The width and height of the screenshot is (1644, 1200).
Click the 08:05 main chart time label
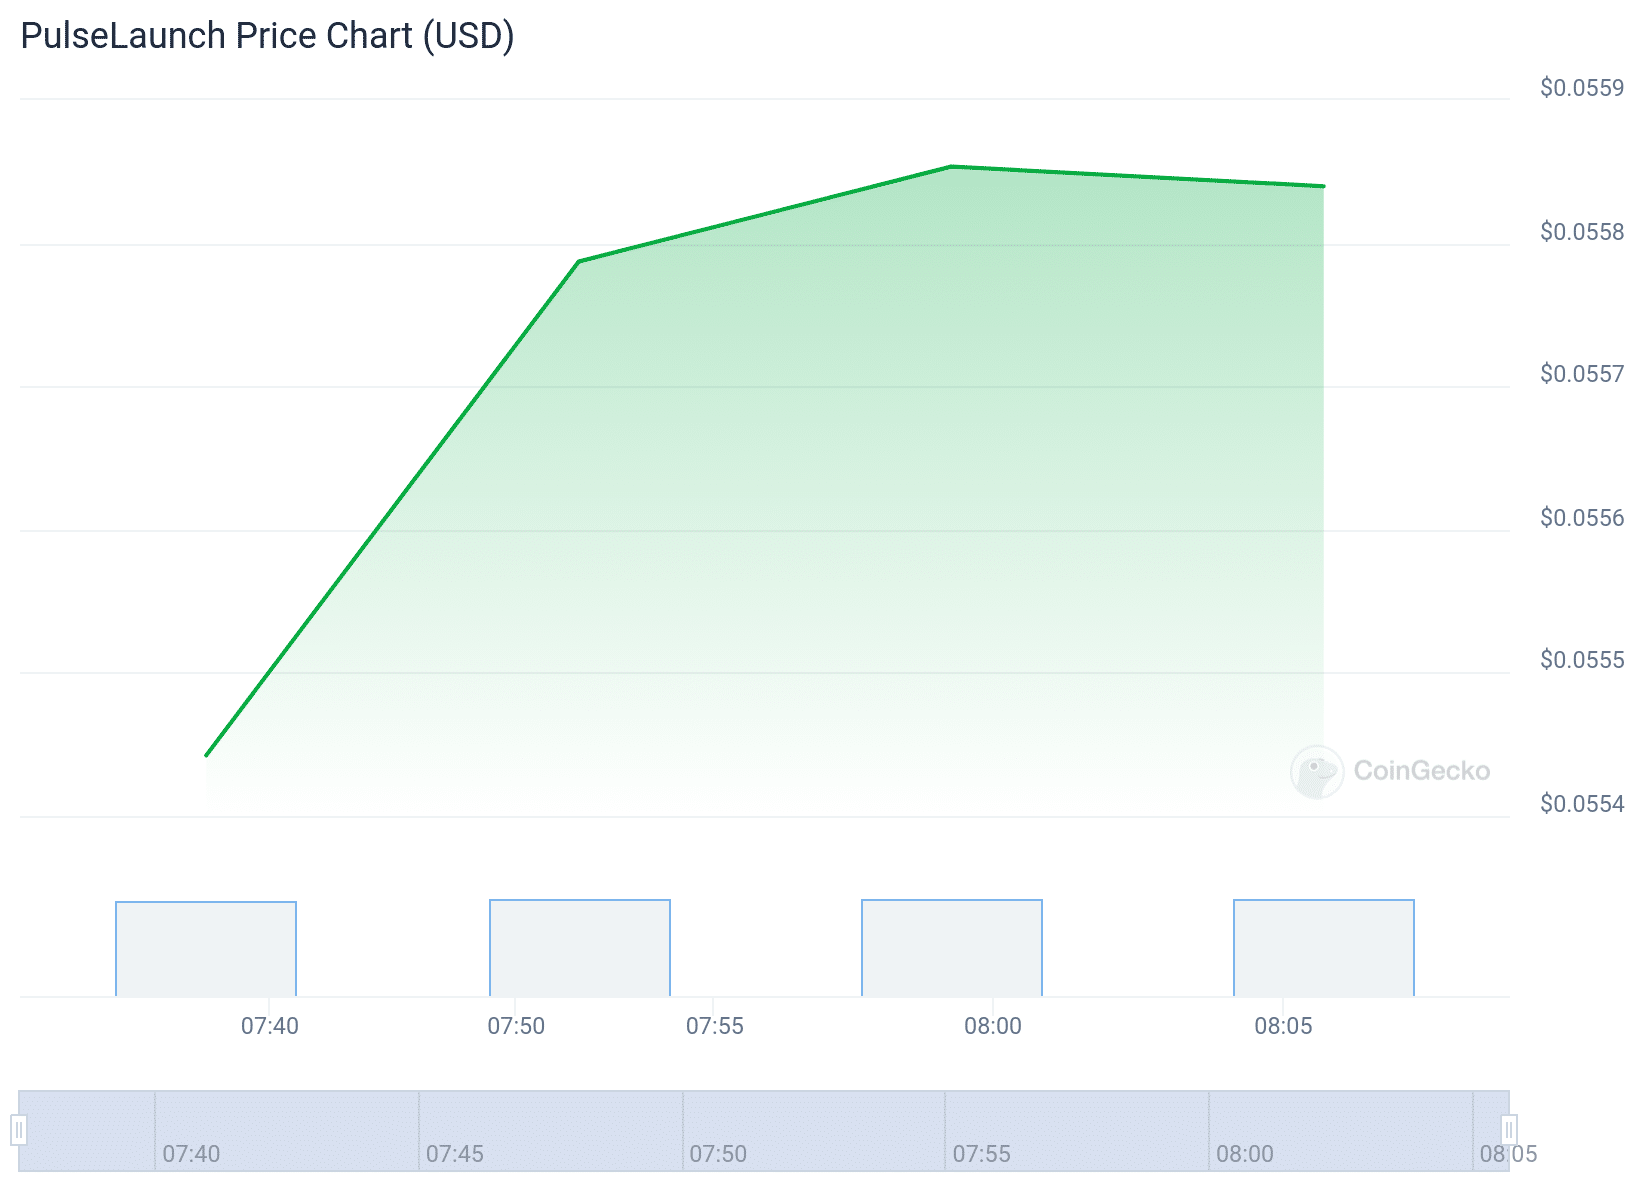click(1283, 1026)
